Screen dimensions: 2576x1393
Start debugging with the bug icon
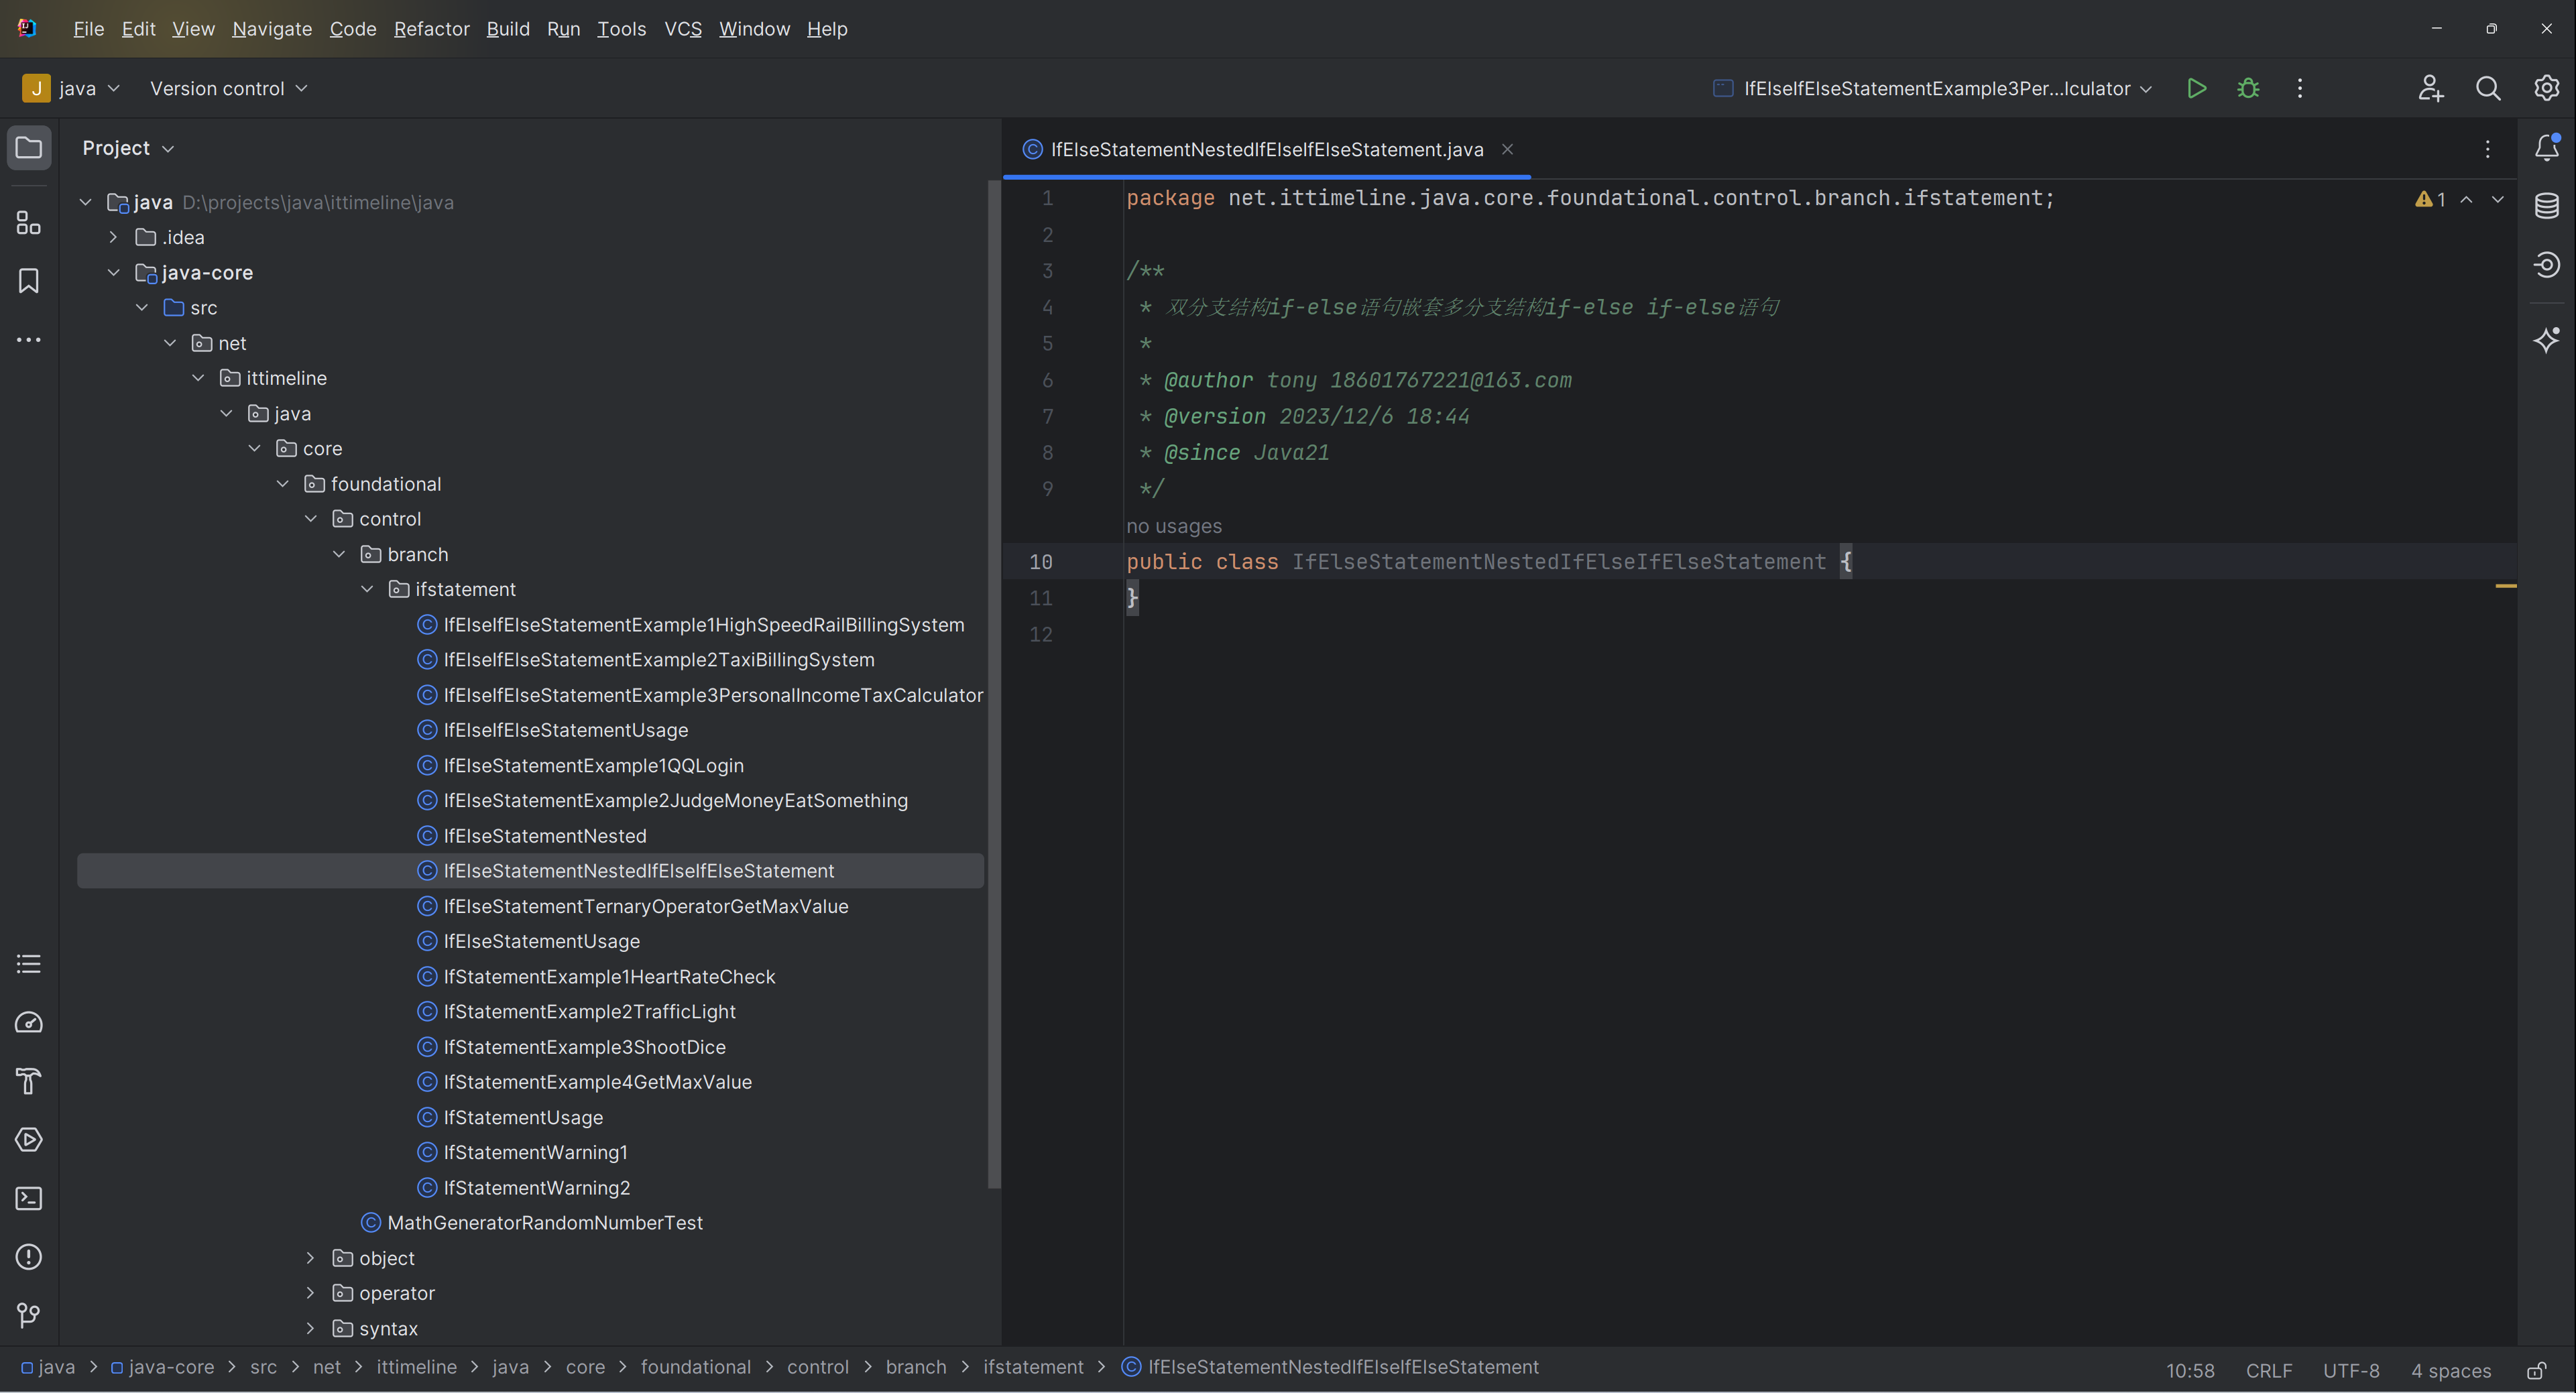tap(2249, 88)
